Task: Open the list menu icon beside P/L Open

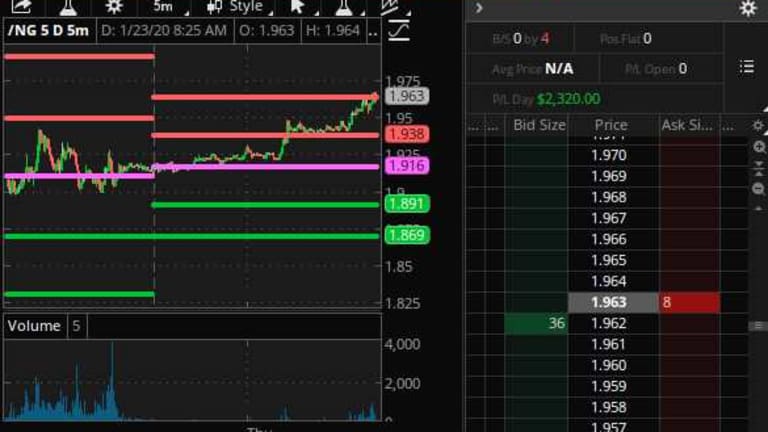Action: coord(746,67)
